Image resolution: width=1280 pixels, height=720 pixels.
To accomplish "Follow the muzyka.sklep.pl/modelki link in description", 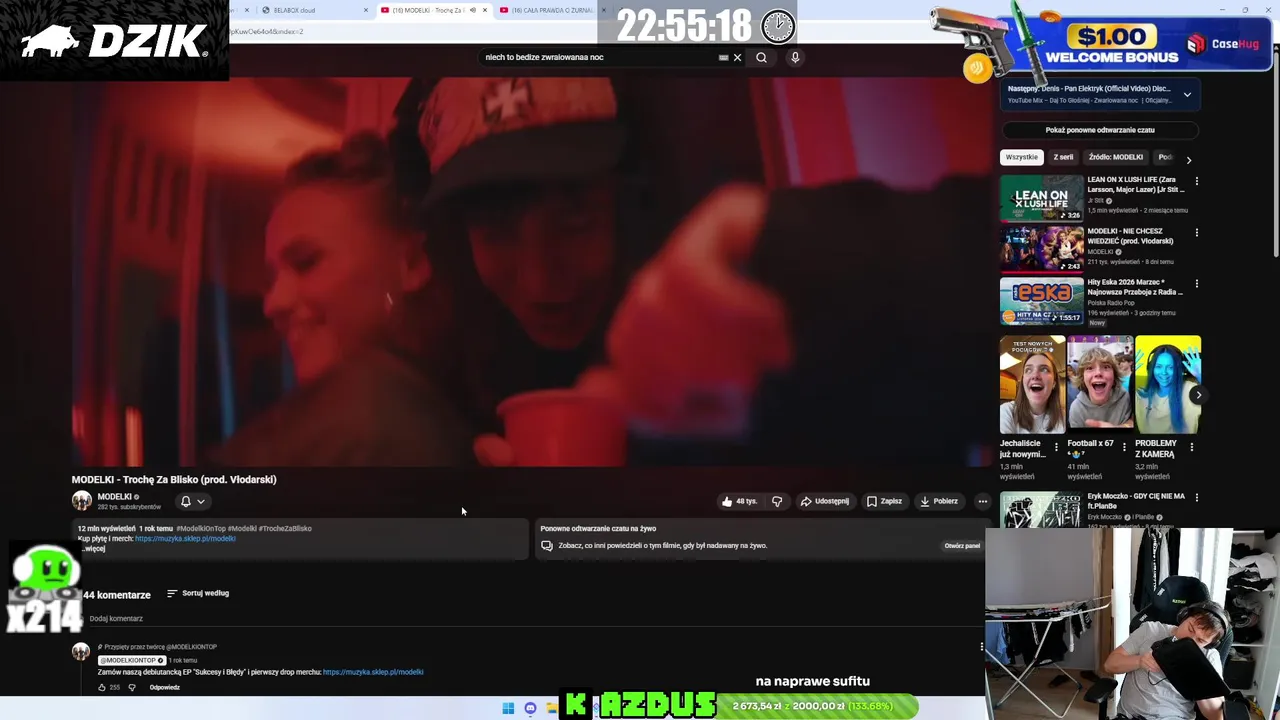I will (185, 539).
